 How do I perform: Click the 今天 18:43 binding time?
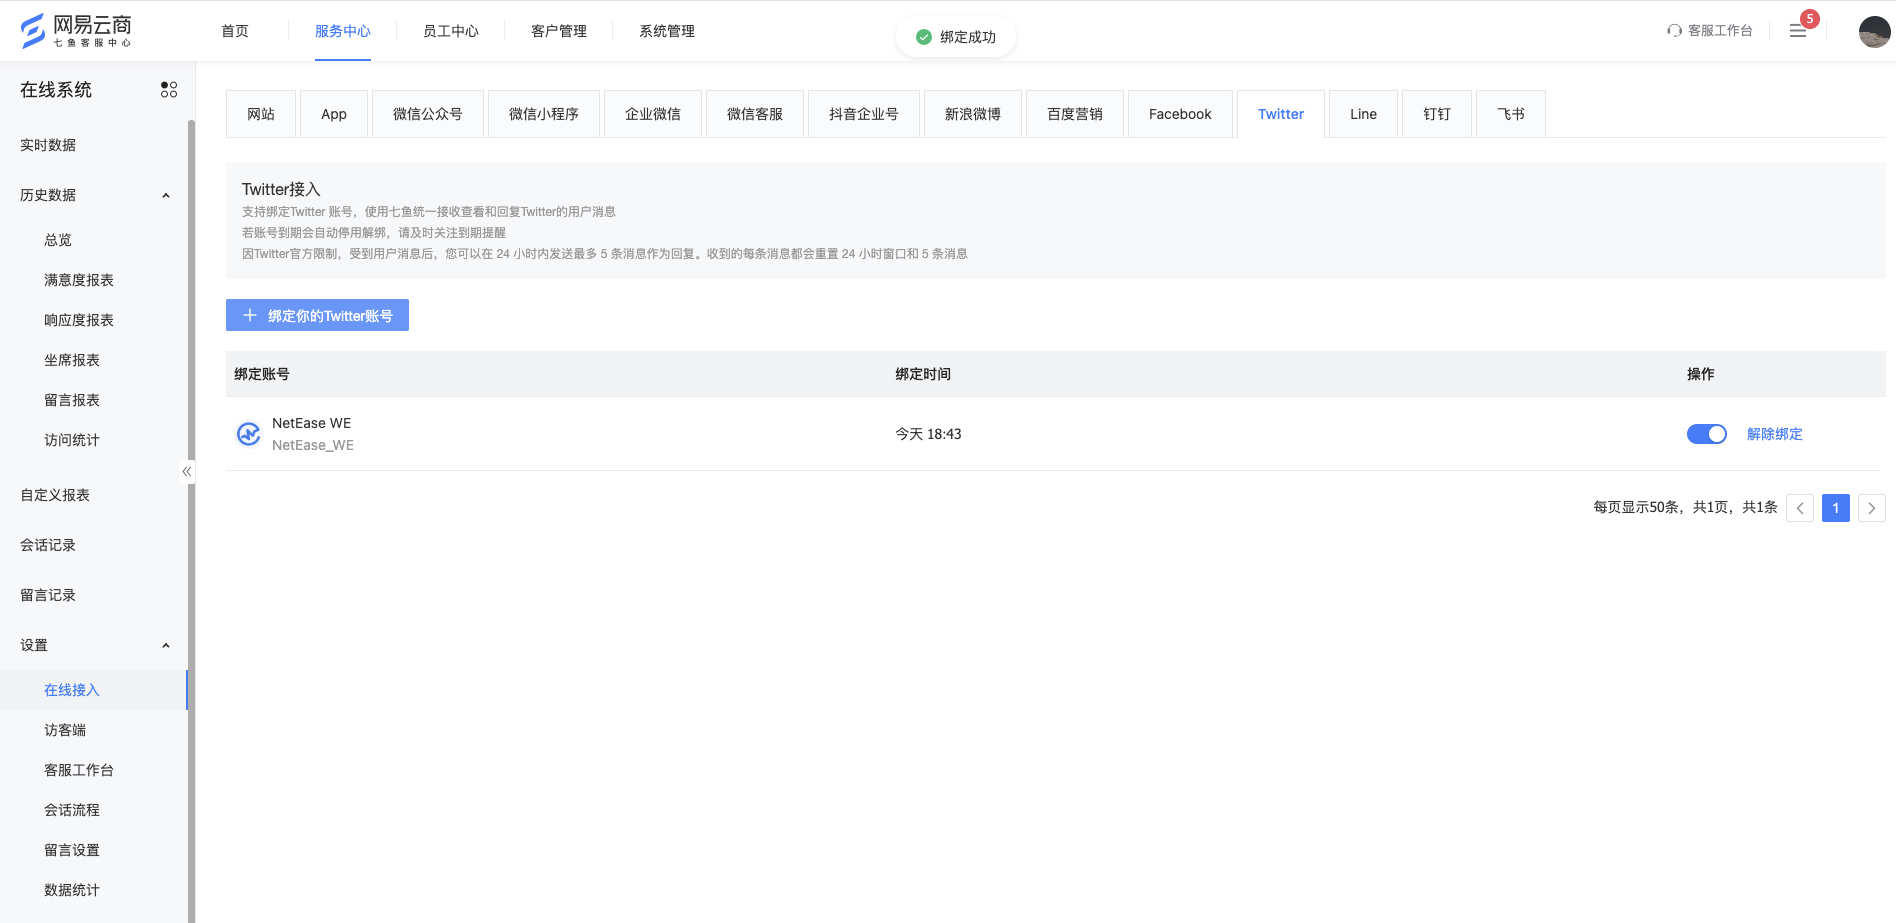click(928, 434)
